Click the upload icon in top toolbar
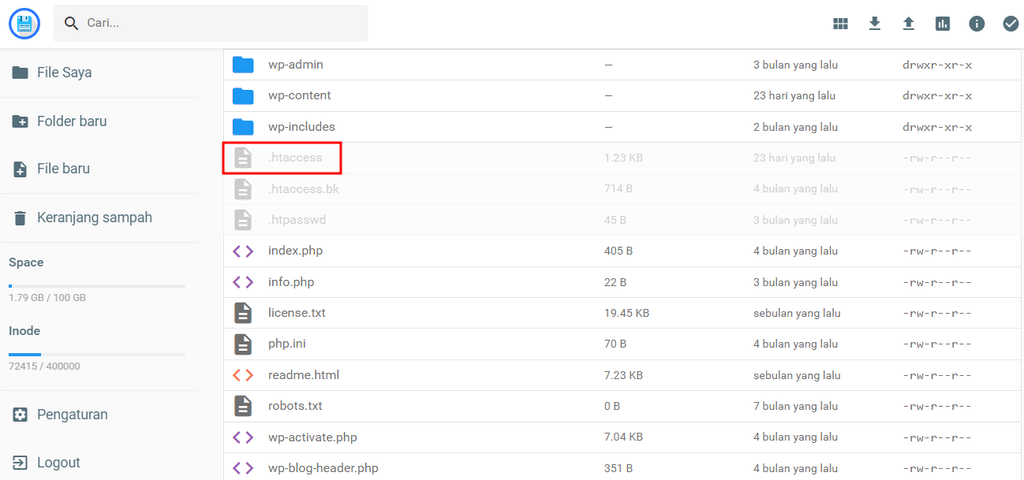The height and width of the screenshot is (480, 1024). point(908,24)
